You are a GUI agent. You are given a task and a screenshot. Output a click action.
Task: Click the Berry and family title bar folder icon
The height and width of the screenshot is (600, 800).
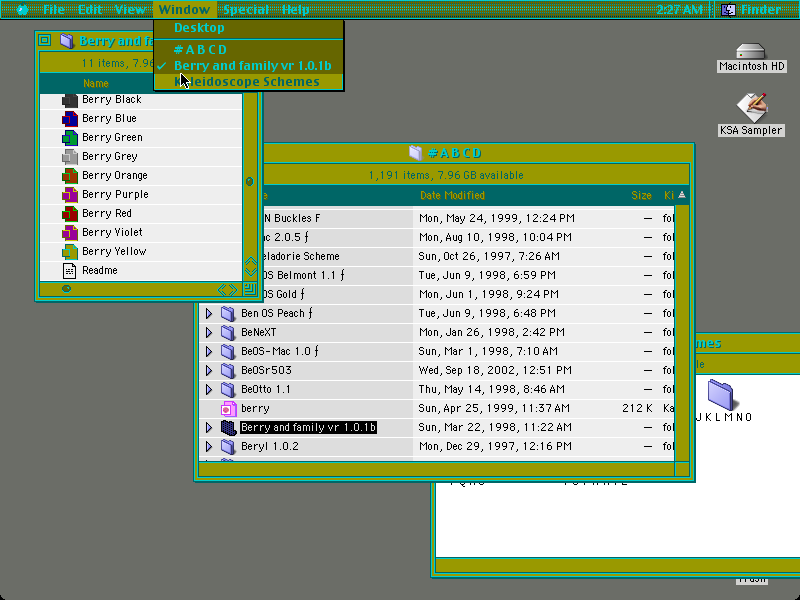(x=67, y=40)
